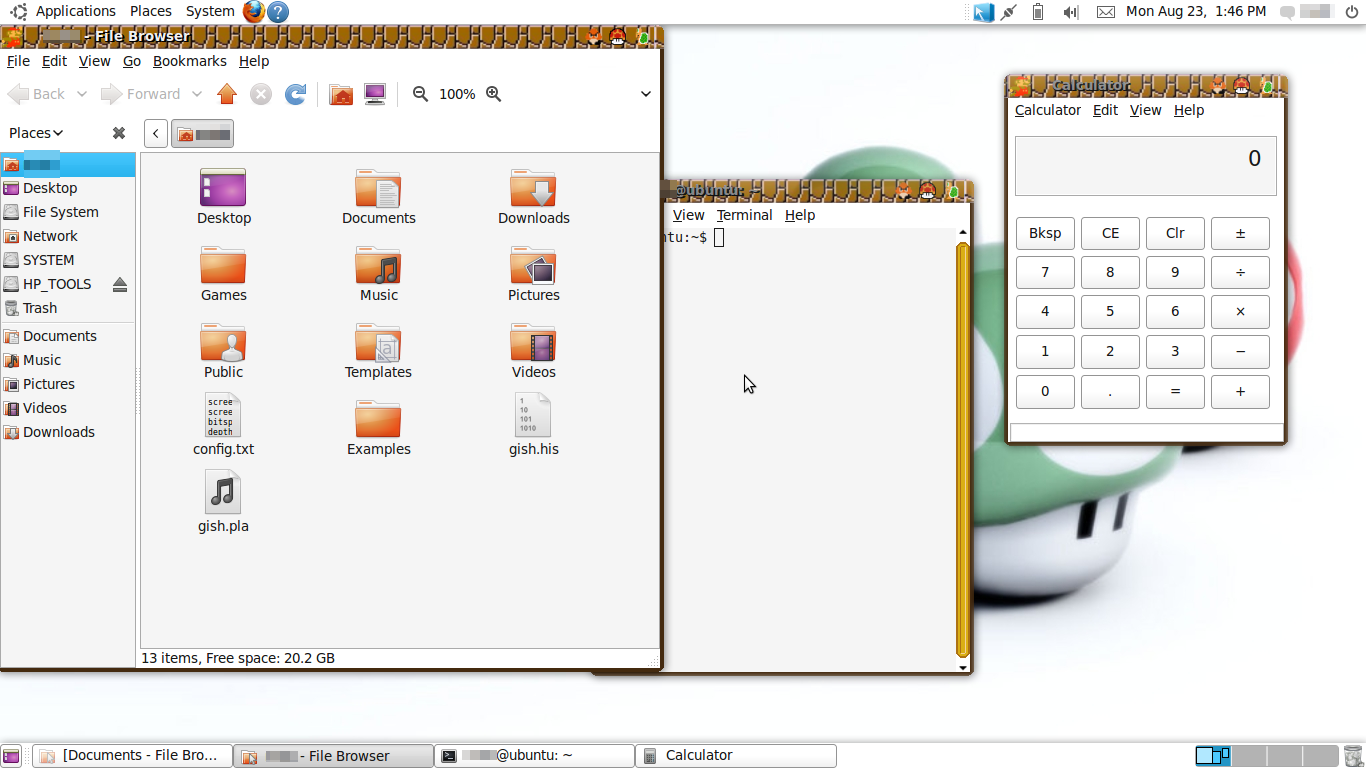Switch to the first workspace

coord(1213,756)
